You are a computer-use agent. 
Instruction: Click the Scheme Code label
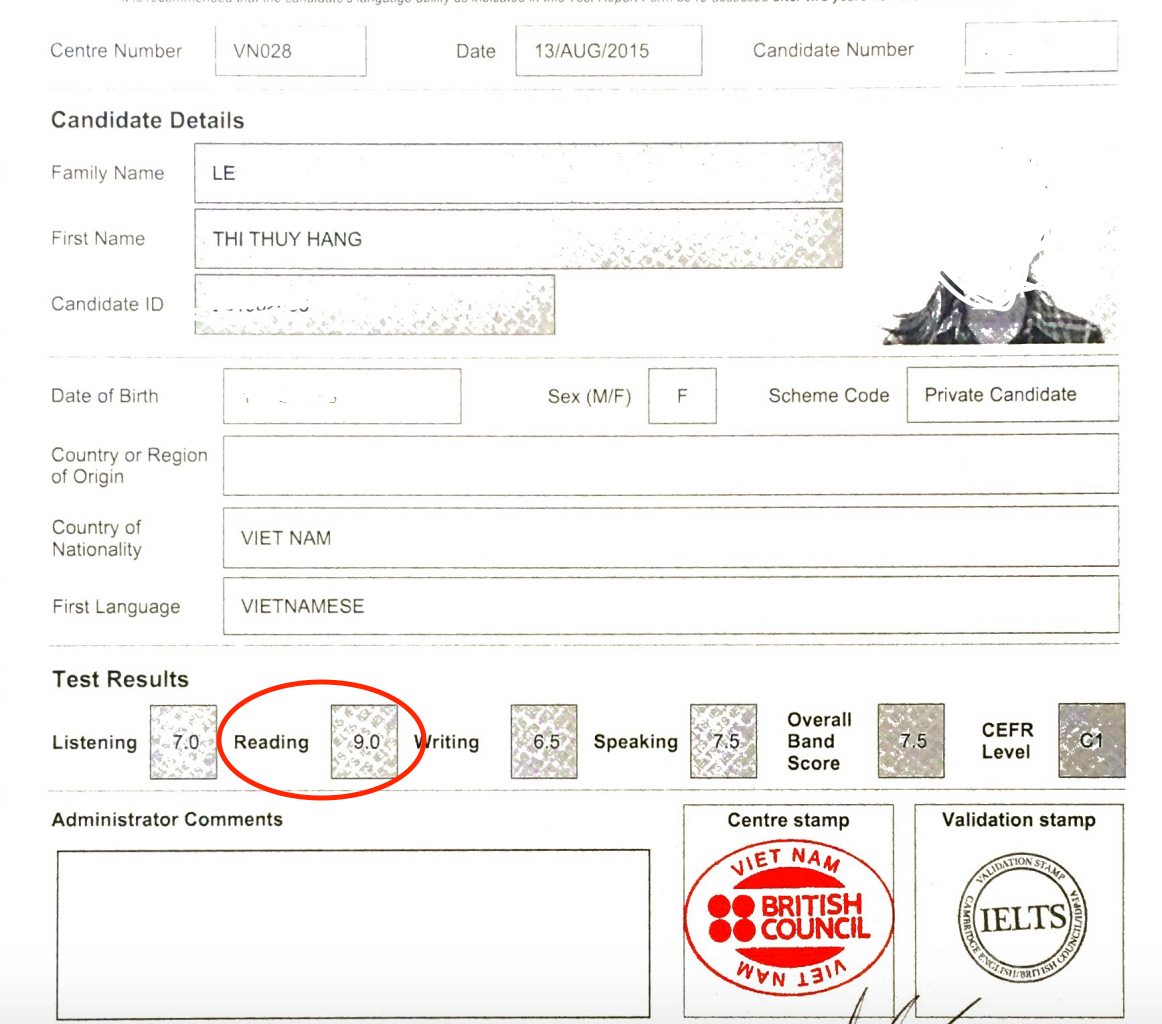tap(829, 396)
